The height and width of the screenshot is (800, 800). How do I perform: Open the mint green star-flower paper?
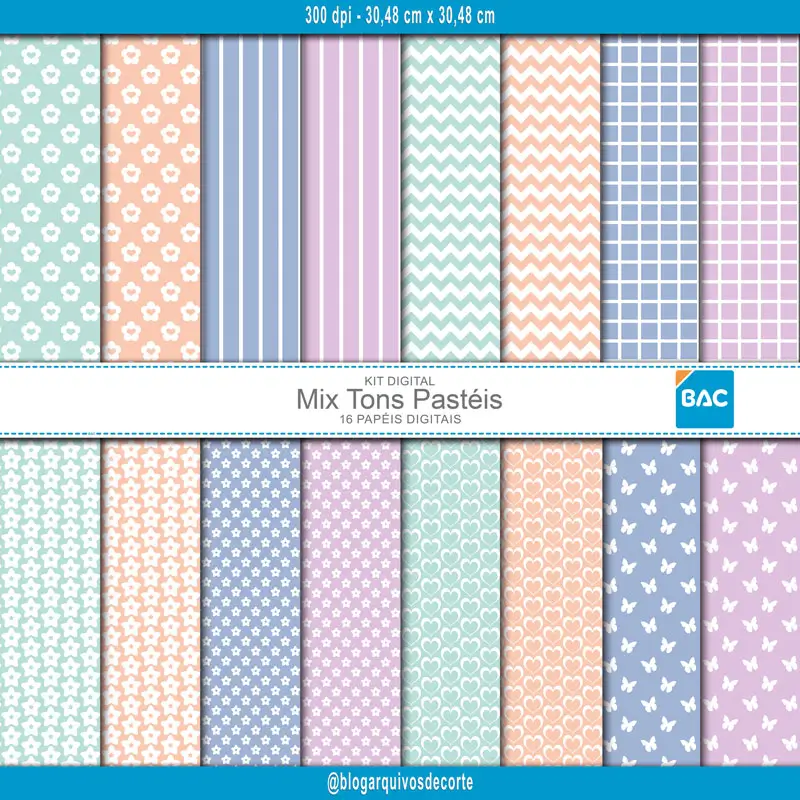tap(50, 603)
